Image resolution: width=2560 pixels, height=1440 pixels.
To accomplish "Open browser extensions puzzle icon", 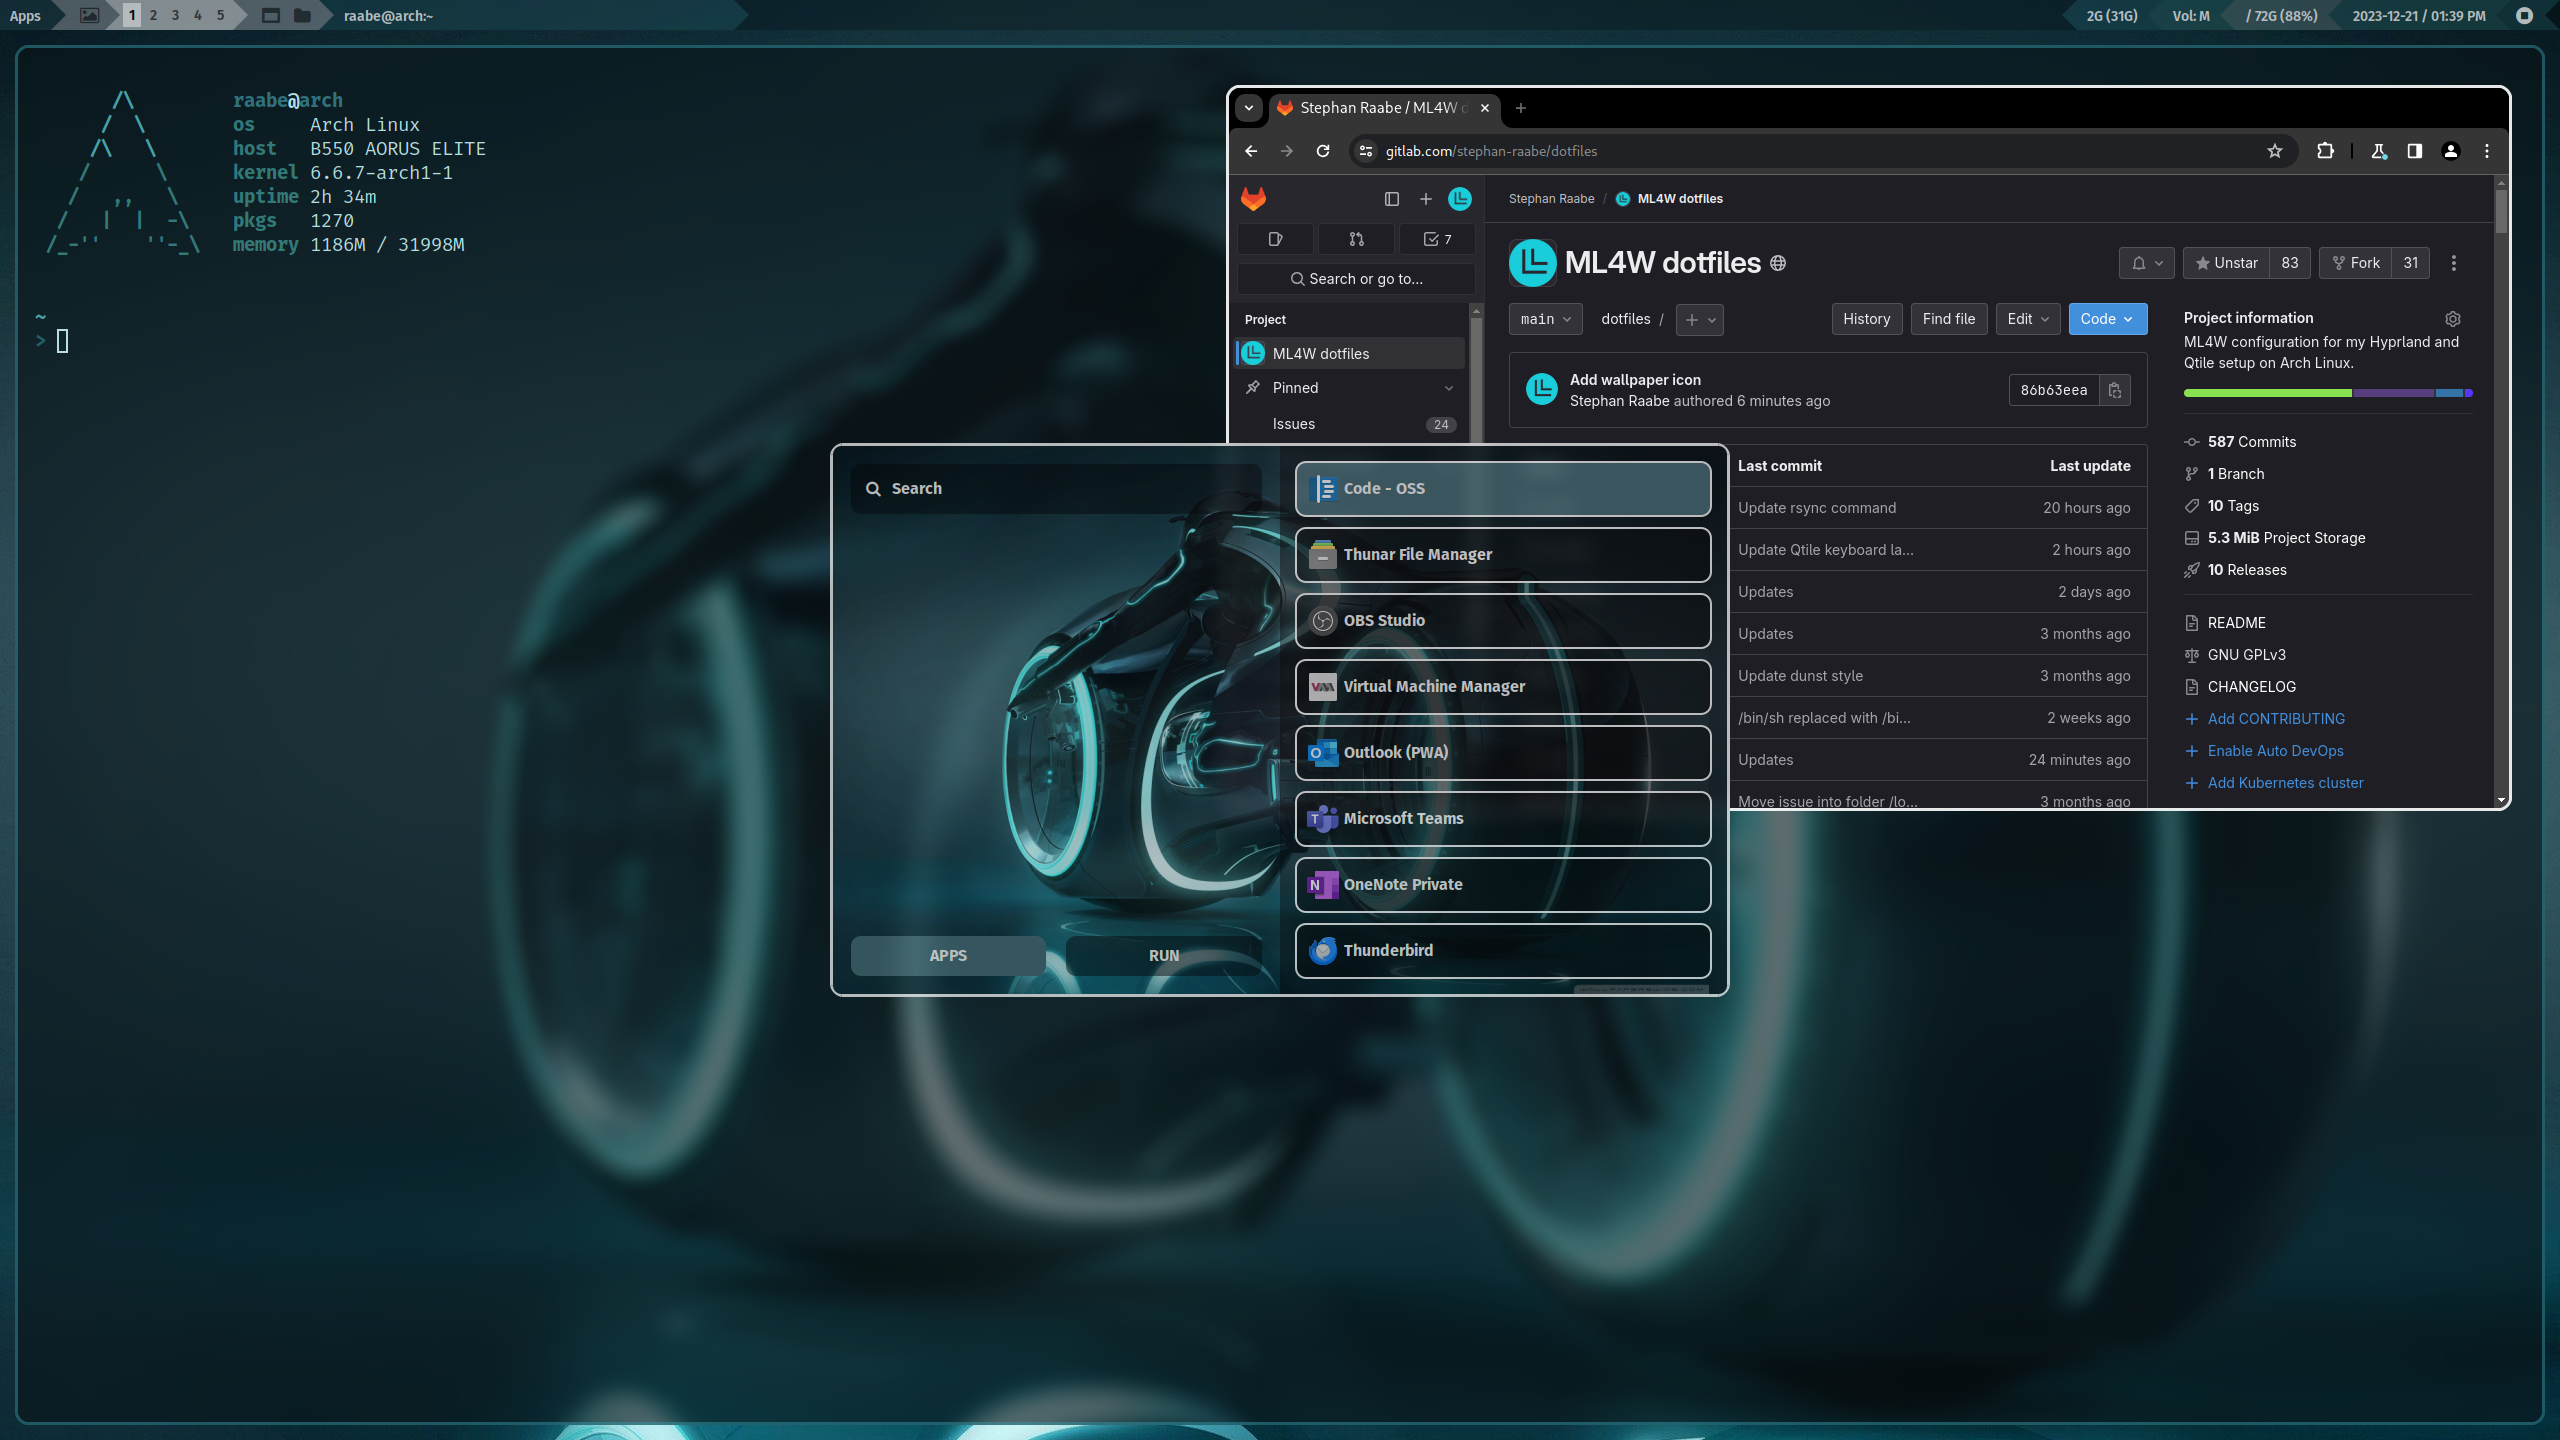I will point(2325,151).
